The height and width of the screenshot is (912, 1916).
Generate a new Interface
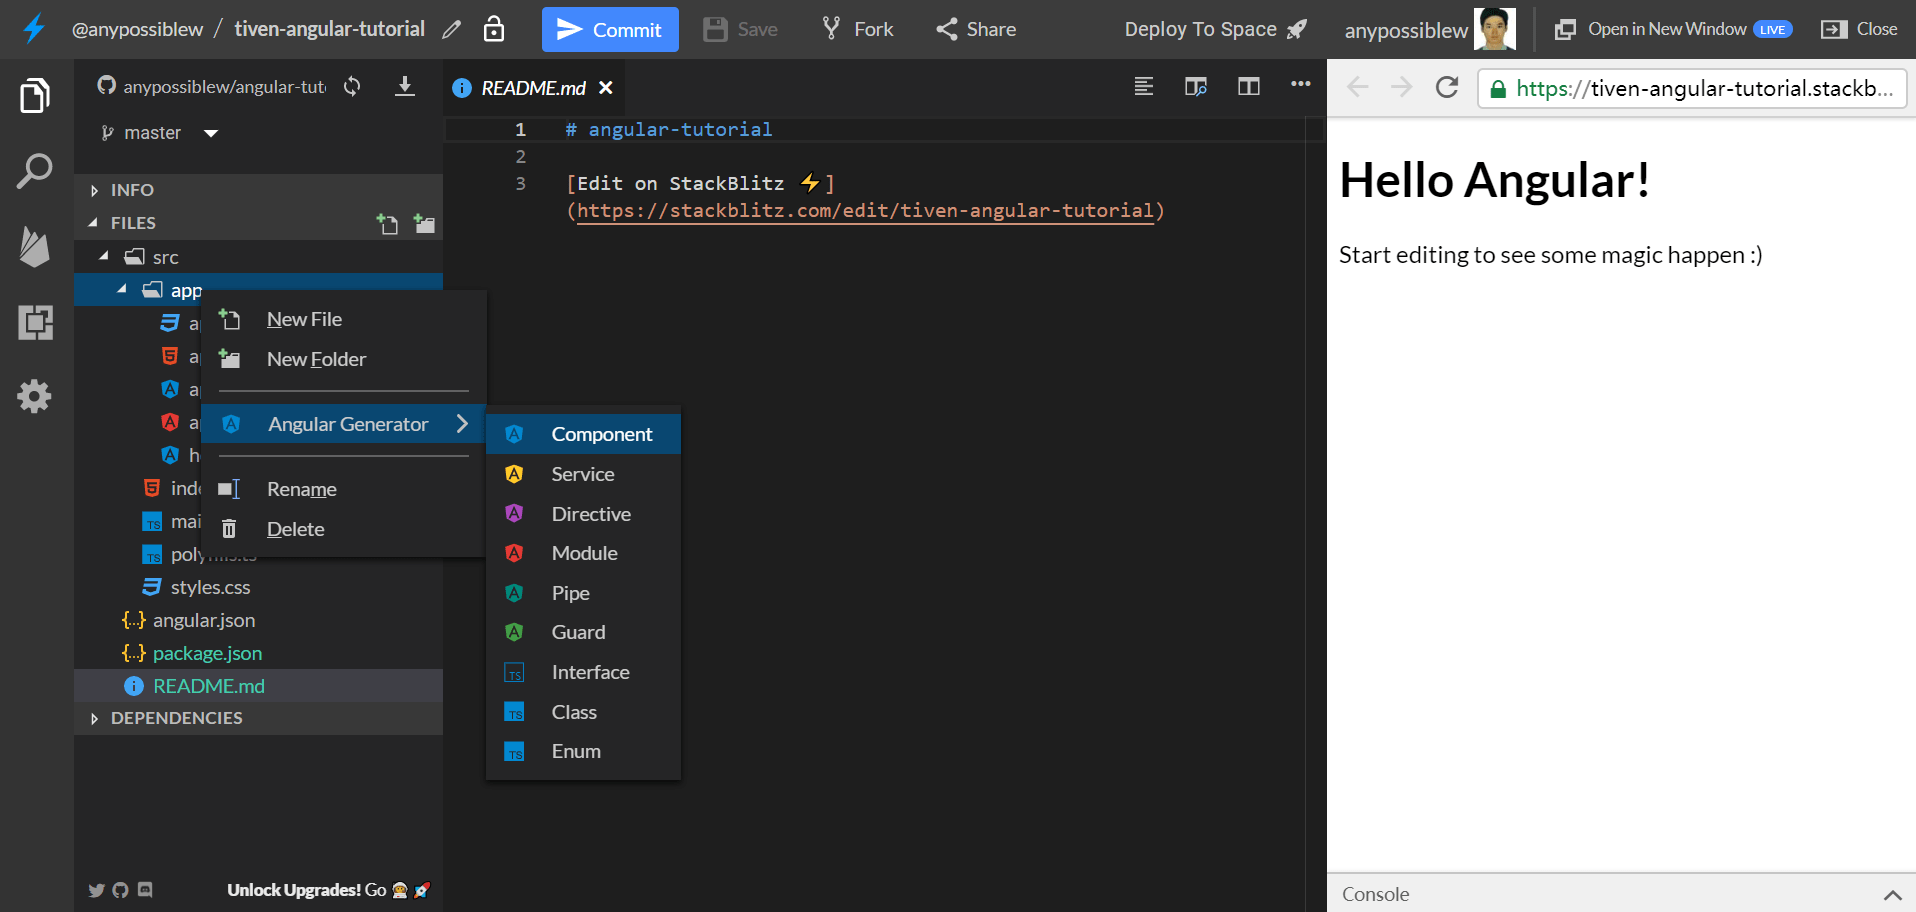tap(583, 672)
